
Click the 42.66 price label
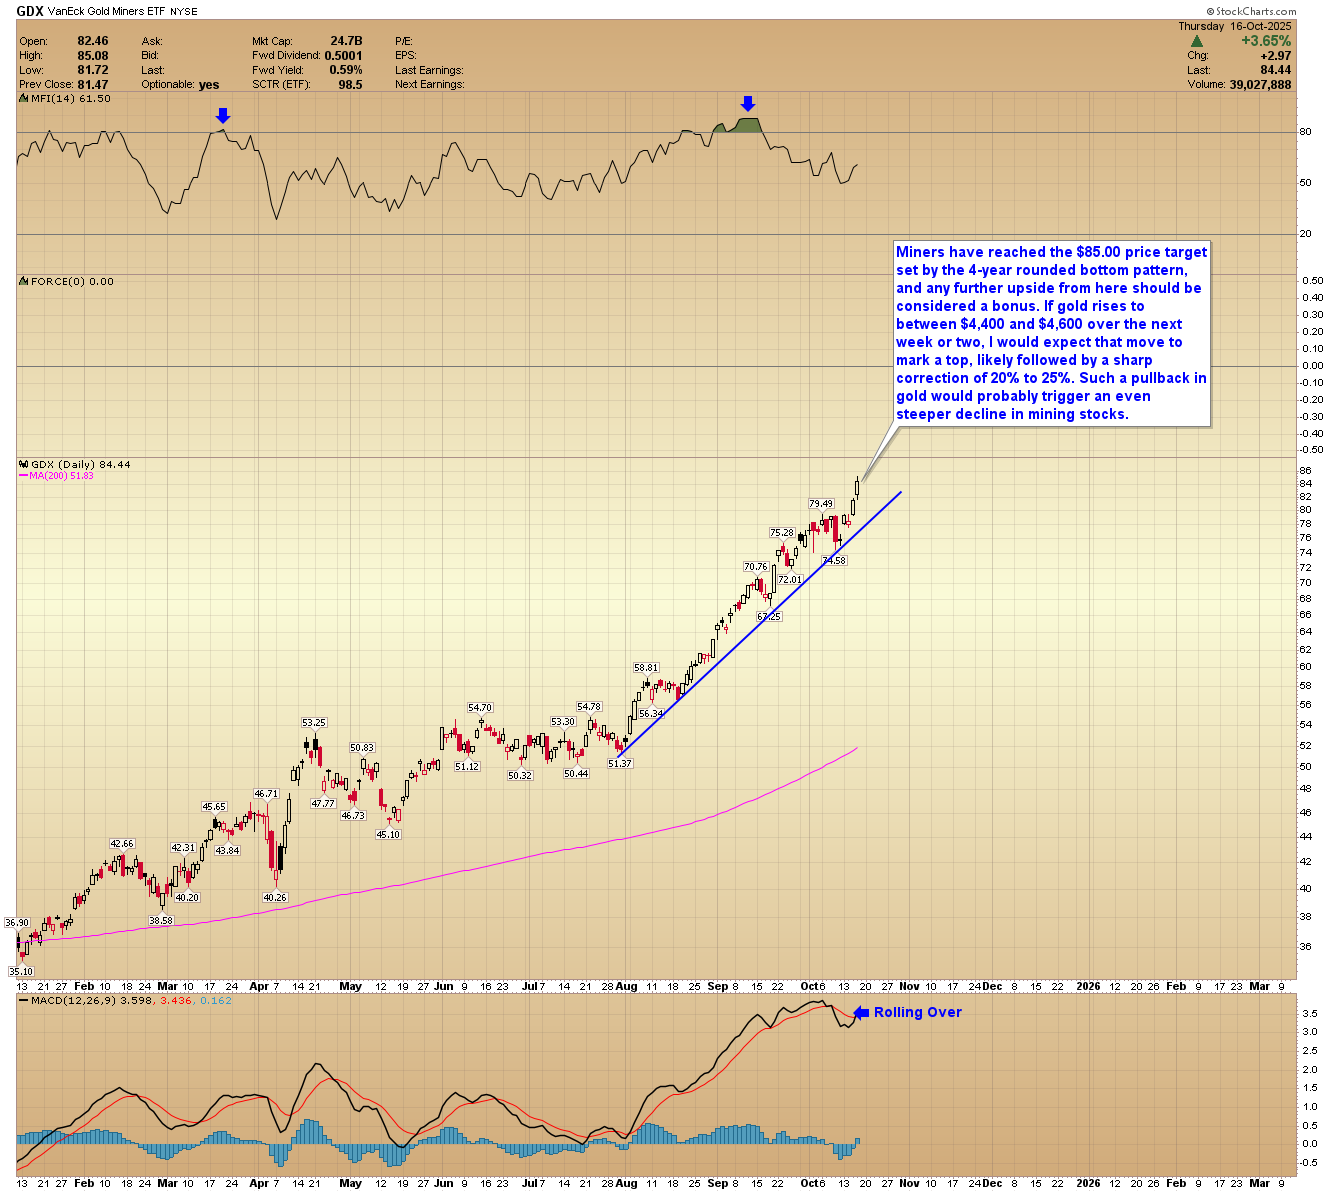coord(122,844)
